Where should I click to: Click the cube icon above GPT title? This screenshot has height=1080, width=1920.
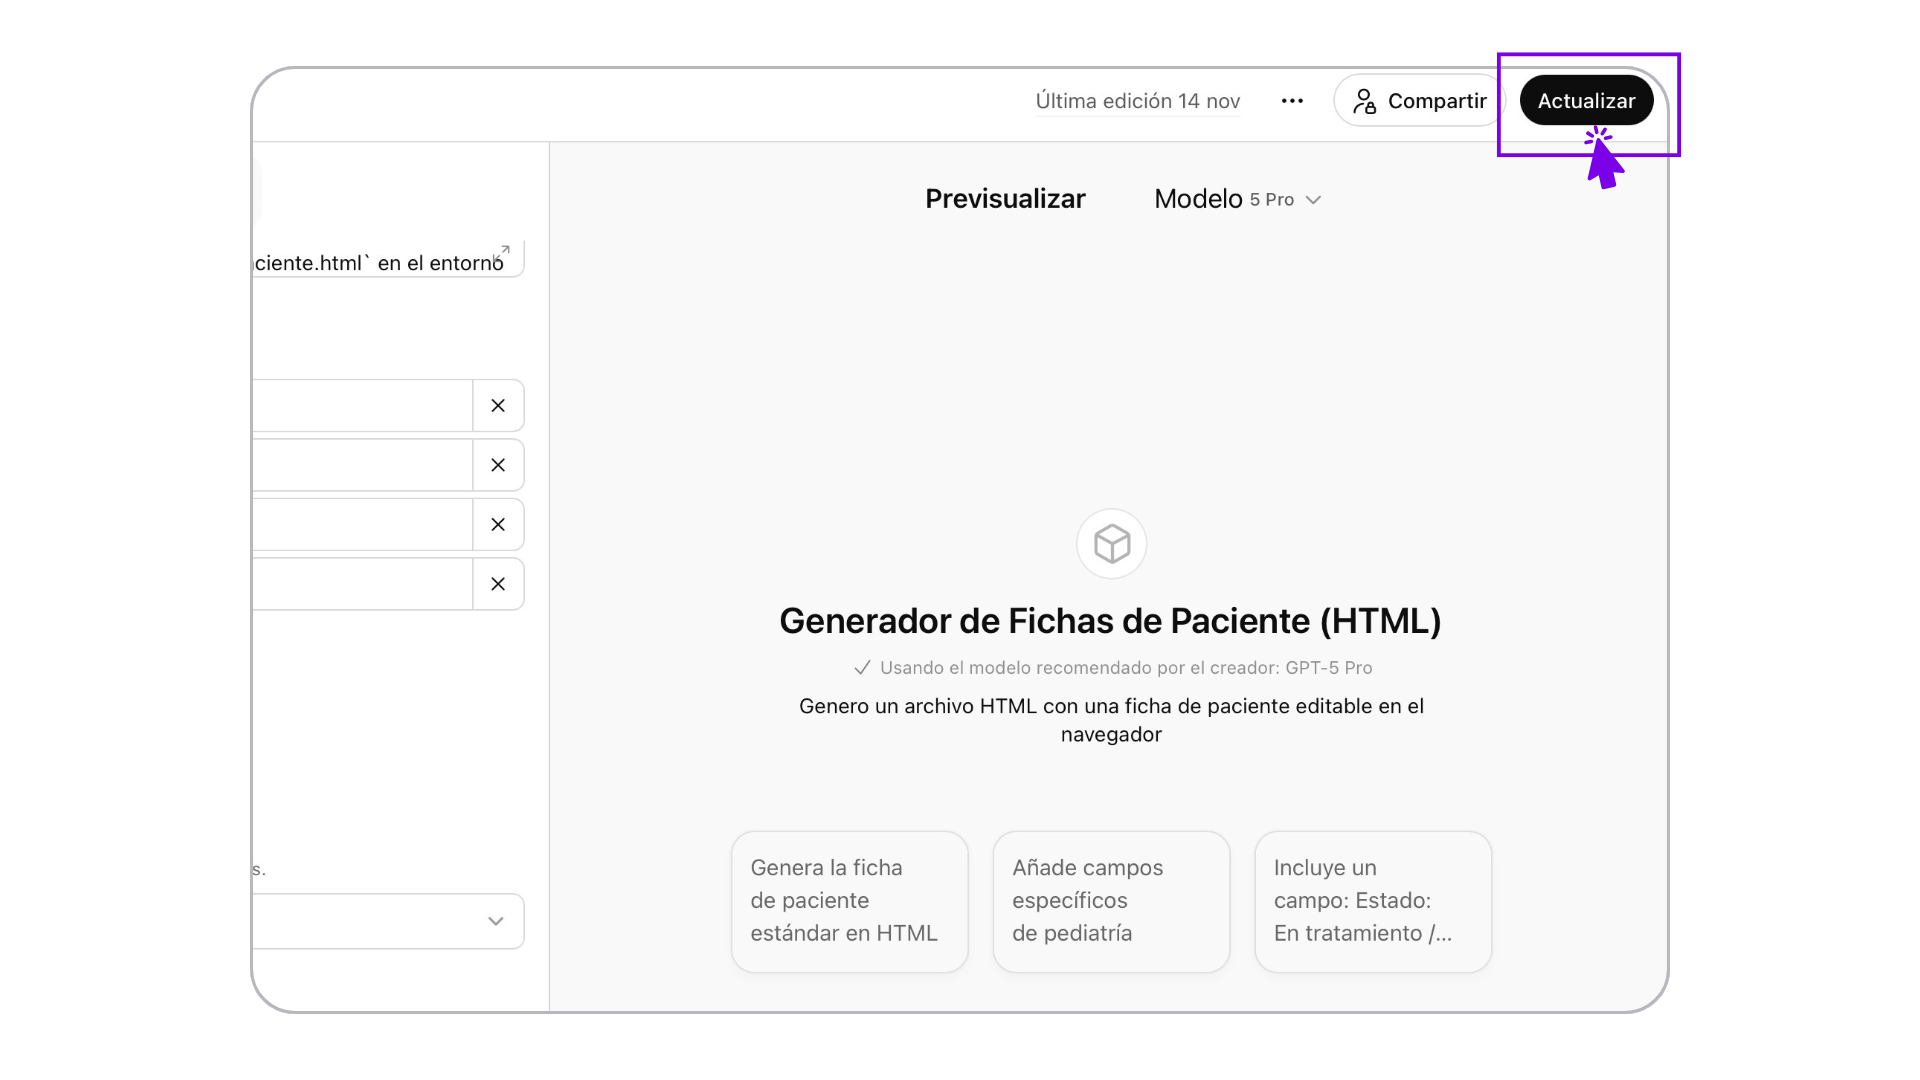(x=1111, y=544)
